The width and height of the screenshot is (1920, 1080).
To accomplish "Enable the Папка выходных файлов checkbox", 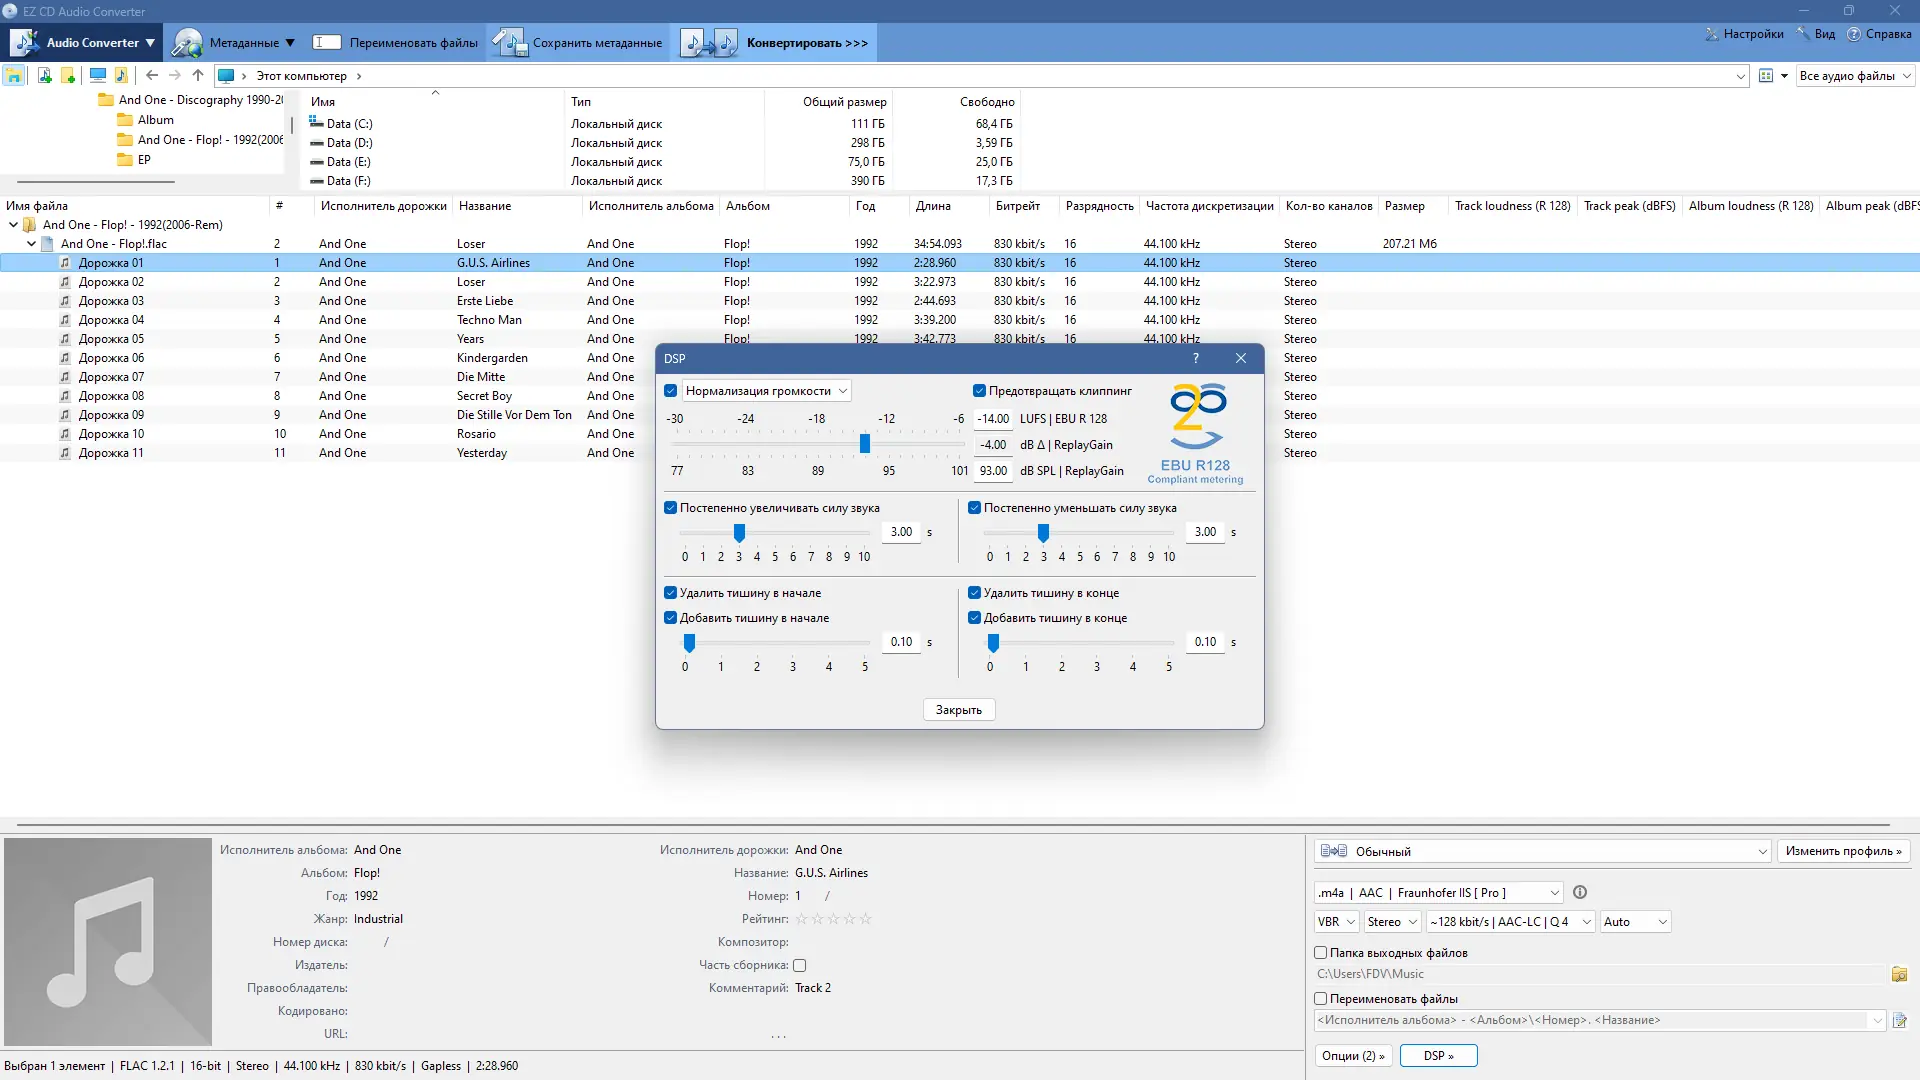I will (x=1320, y=953).
